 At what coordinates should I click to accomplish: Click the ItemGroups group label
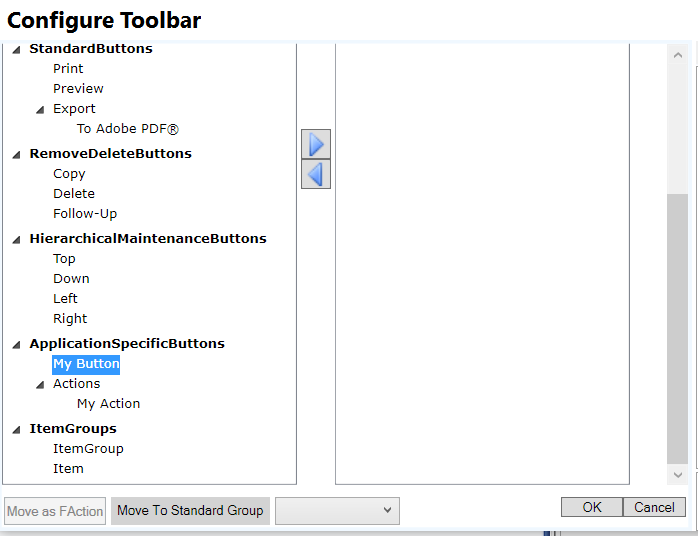73,429
